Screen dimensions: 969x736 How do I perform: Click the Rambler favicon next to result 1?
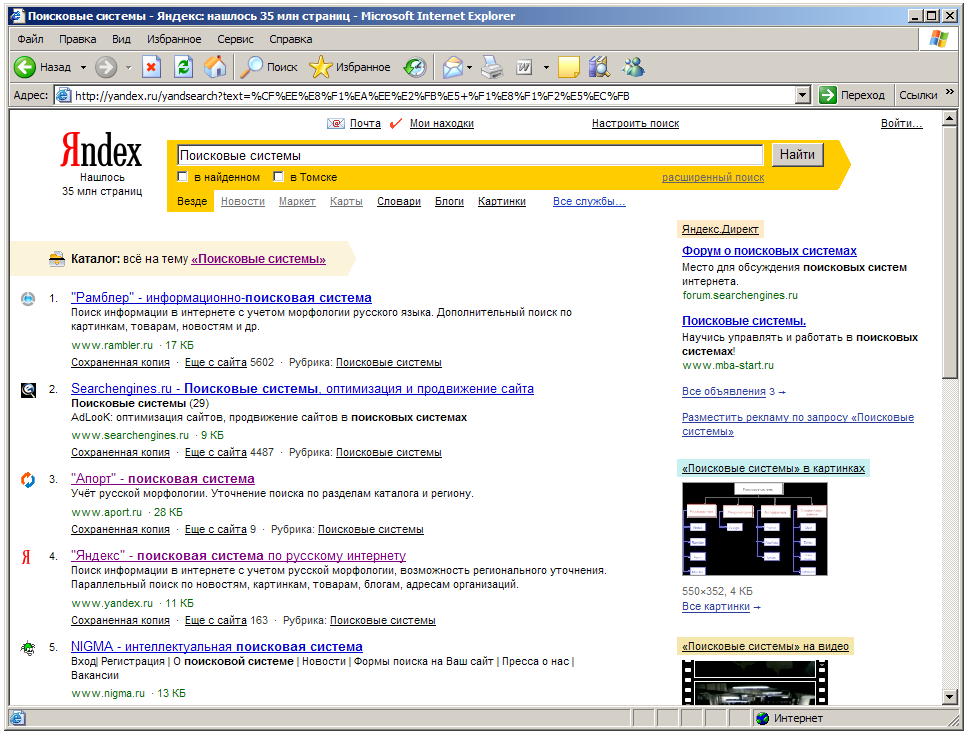tap(28, 299)
